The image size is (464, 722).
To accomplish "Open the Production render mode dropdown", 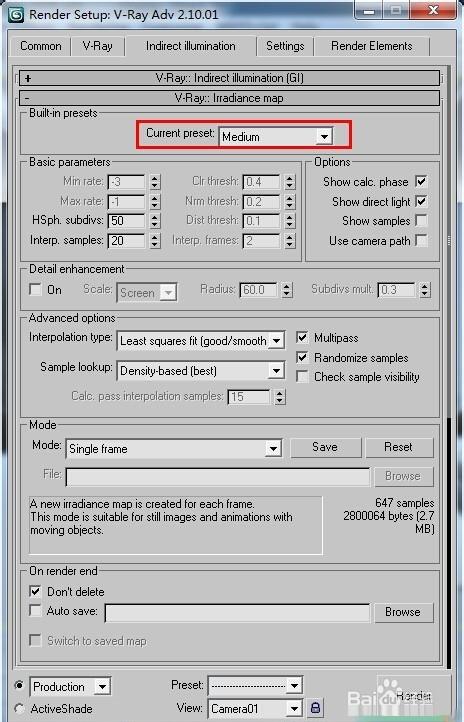I will coord(70,687).
